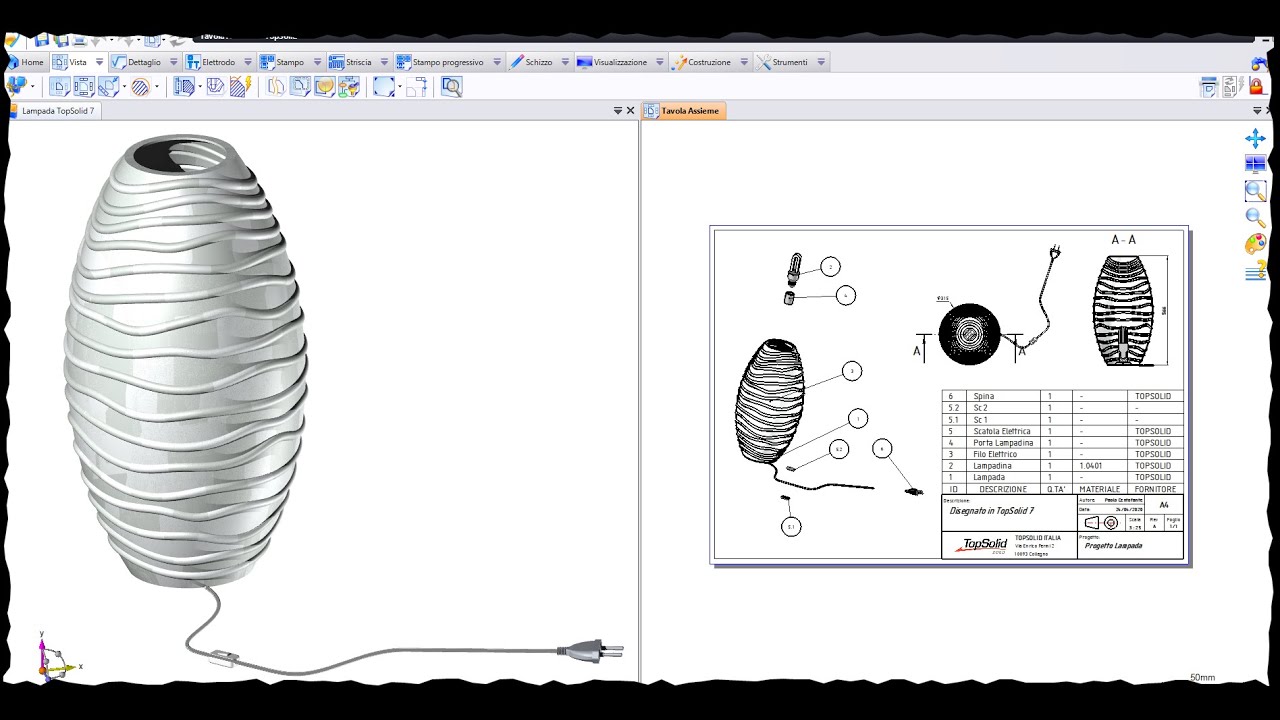Click the zoom magnifier icon
Viewport: 1280px width, 720px height.
(1255, 217)
